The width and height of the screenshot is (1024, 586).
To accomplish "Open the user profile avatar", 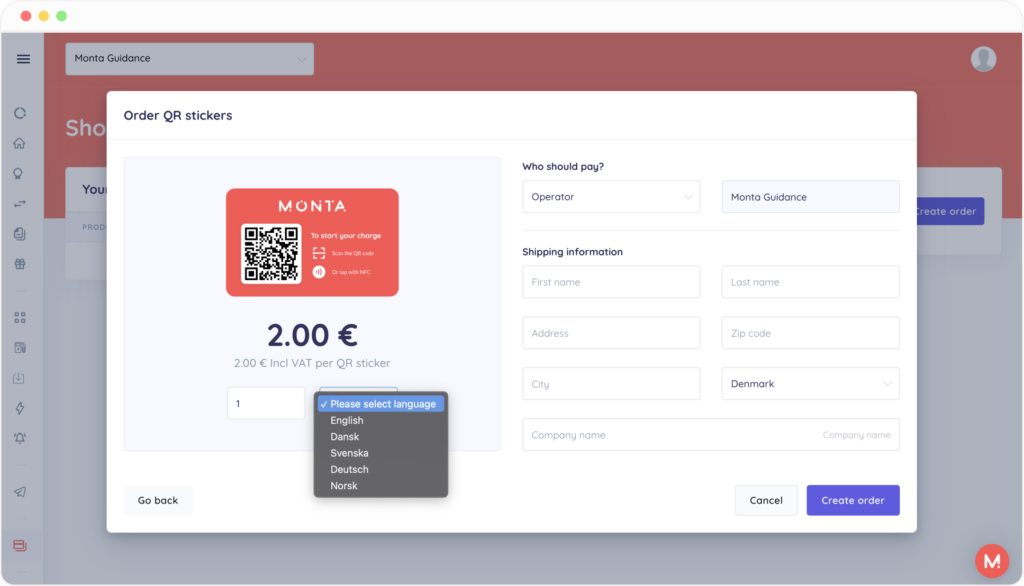I will point(984,59).
